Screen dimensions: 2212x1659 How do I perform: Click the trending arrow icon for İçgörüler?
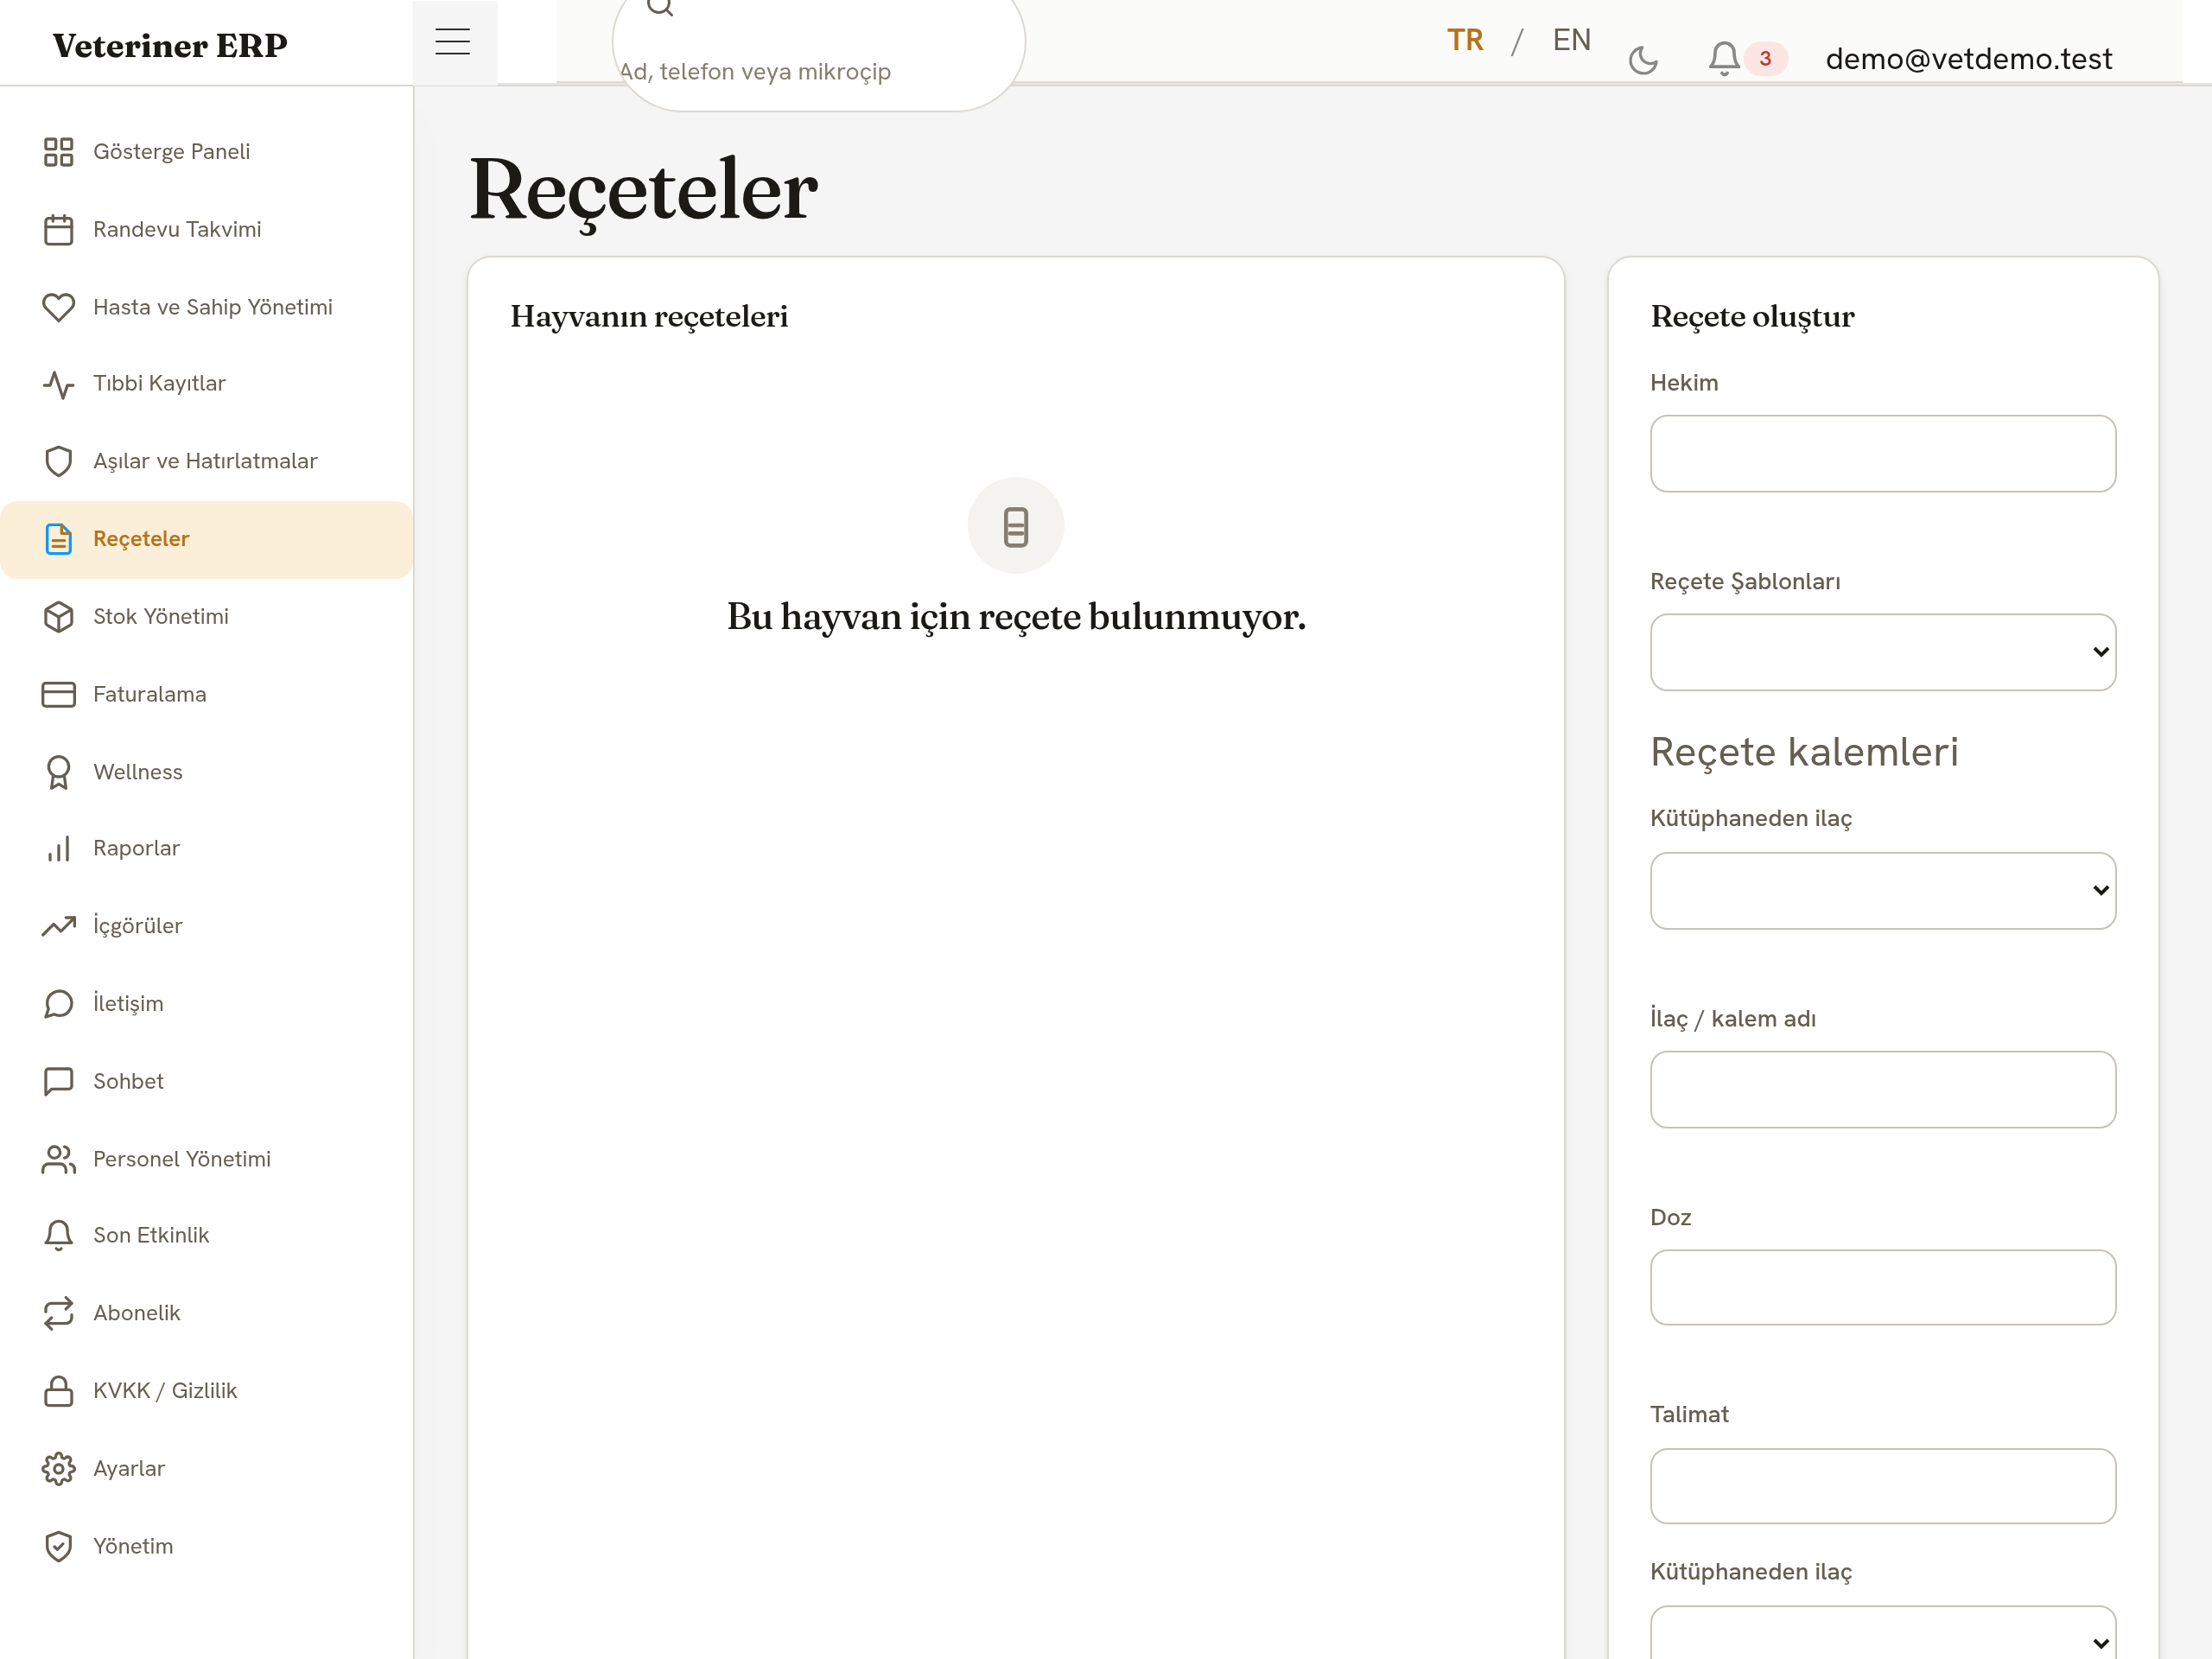click(x=58, y=926)
